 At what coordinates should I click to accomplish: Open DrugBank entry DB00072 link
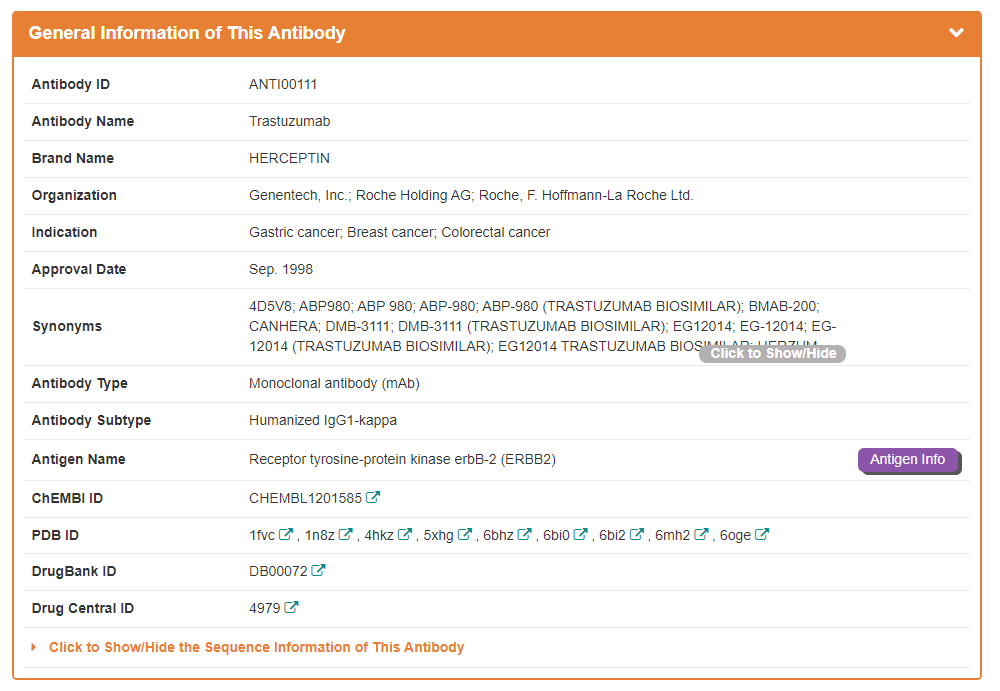[x=278, y=571]
